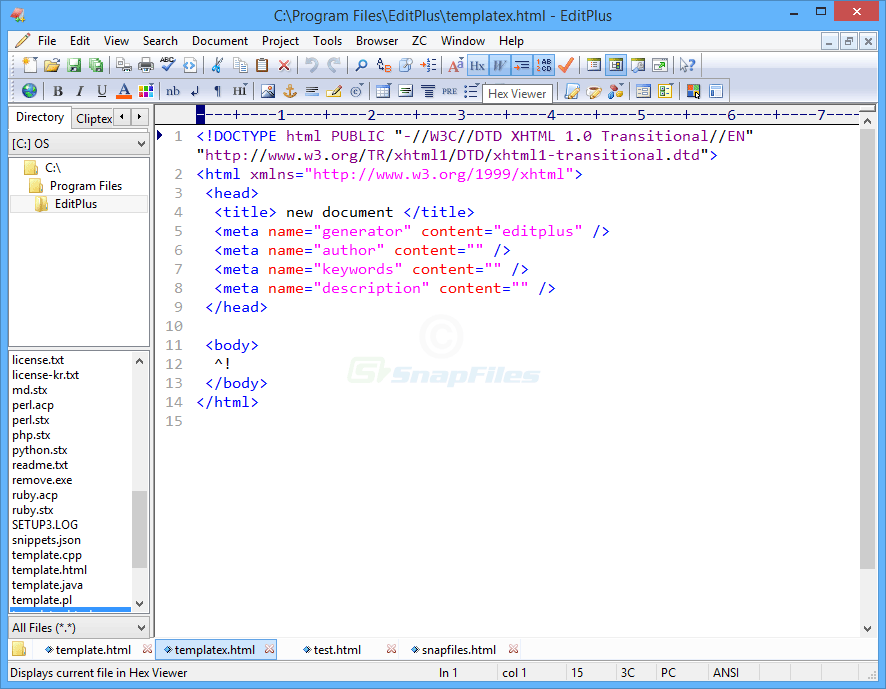Cut selection with the scissors icon
Viewport: 886px width, 689px height.
(217, 65)
